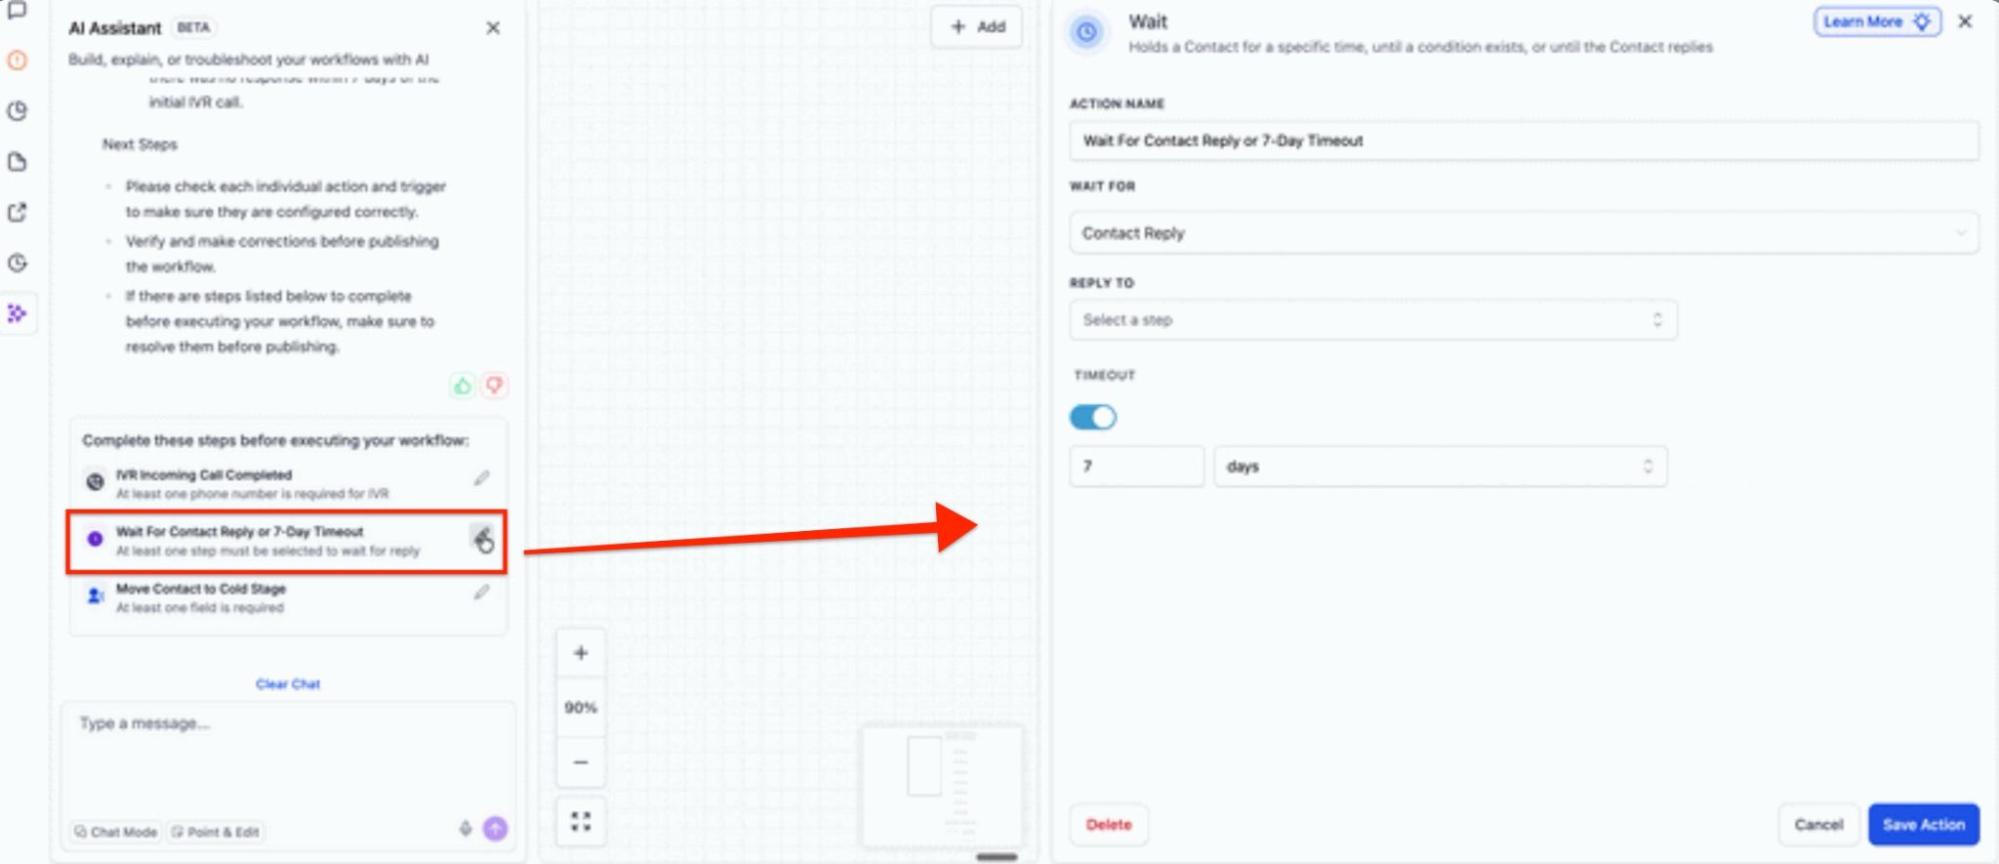The image size is (1999, 864).
Task: Open the timeout unit days dropdown
Action: (1440, 467)
